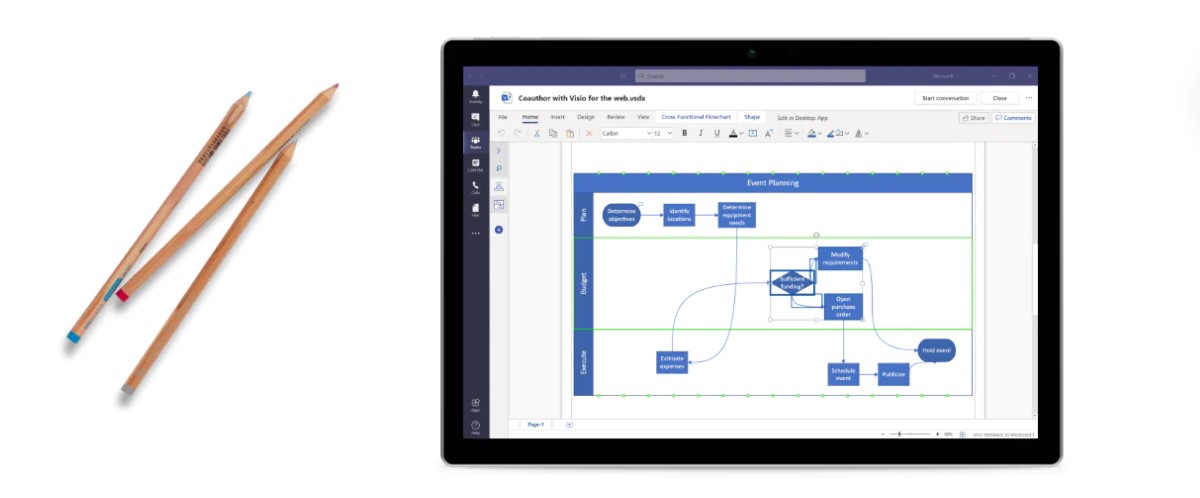This screenshot has width=1200, height=498.
Task: Switch to the Review tab
Action: (x=616, y=117)
